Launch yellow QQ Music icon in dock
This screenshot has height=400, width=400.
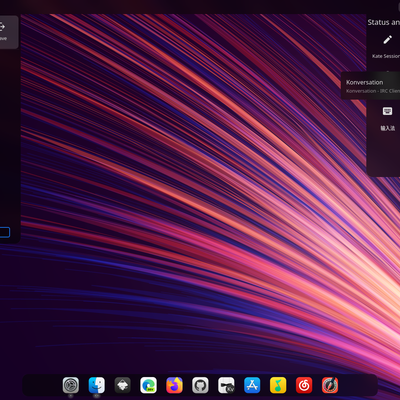click(x=278, y=385)
